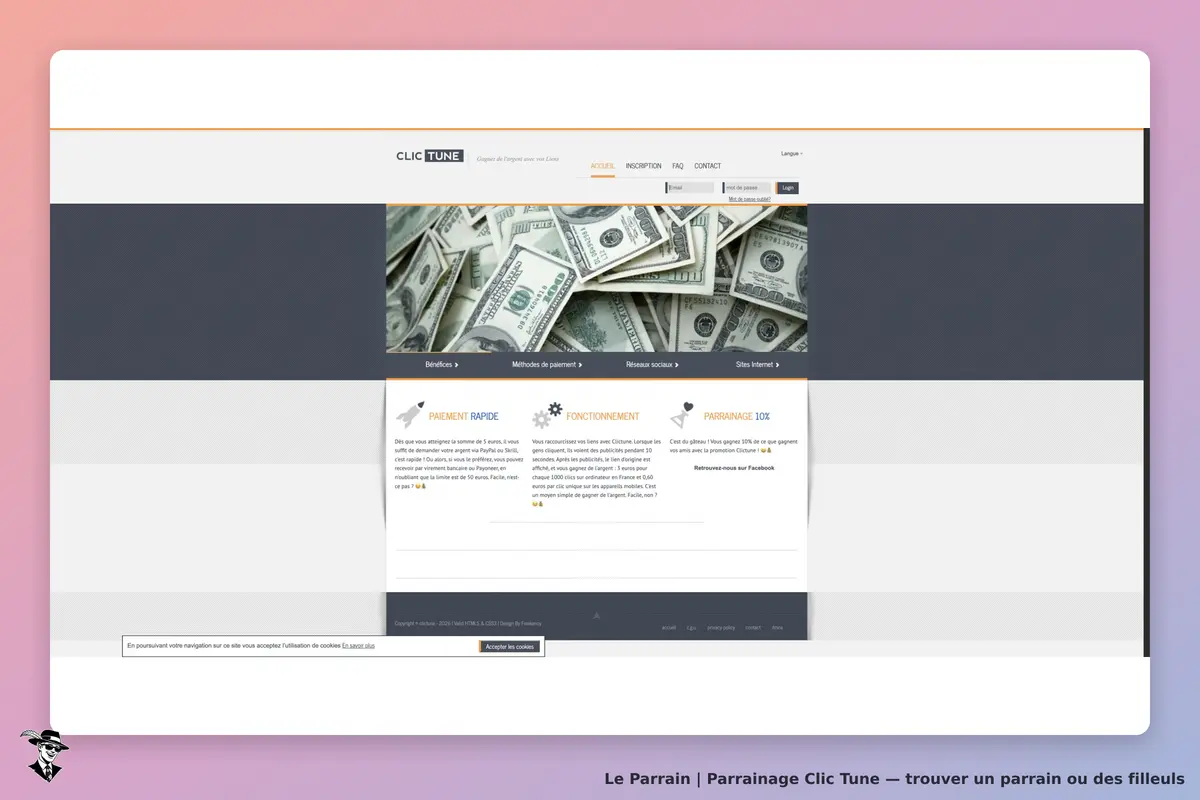Focus the Email input field
The image size is (1200, 800).
click(x=690, y=188)
